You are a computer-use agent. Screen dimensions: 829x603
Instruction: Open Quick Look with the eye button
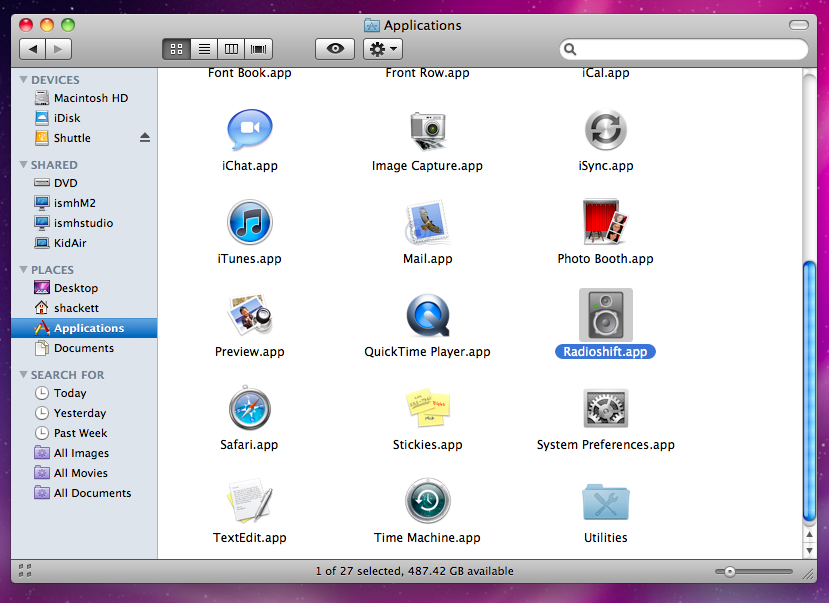(335, 49)
